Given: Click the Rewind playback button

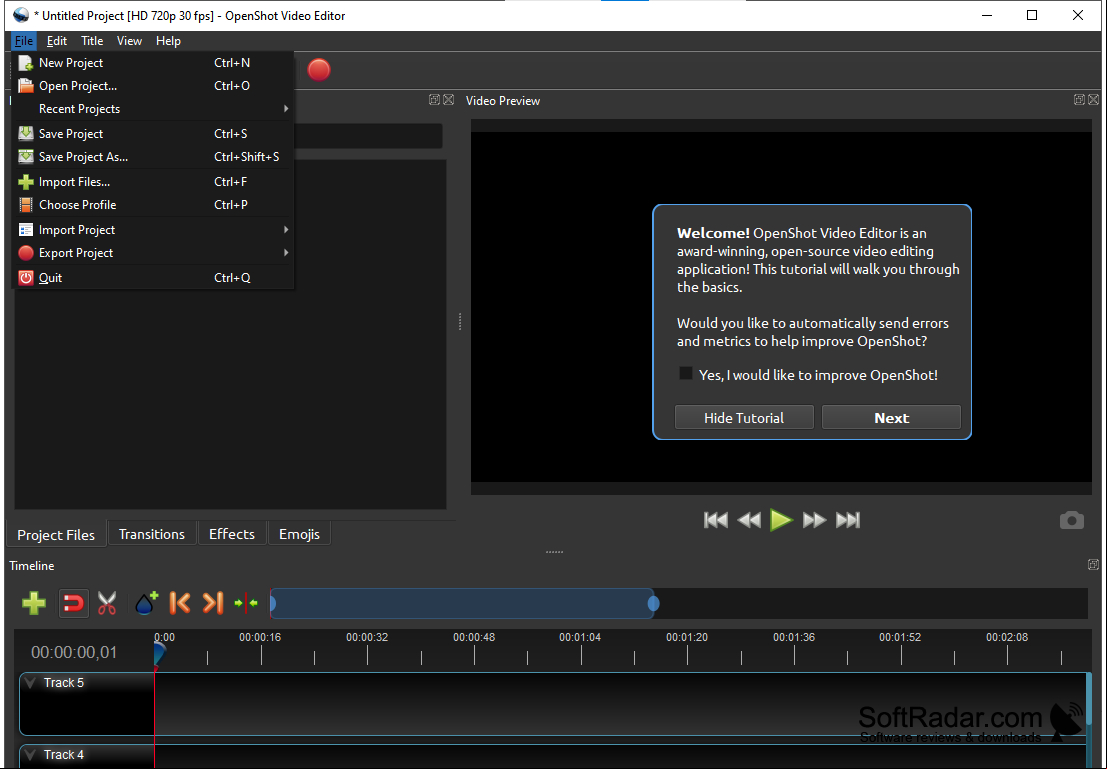Looking at the screenshot, I should click(748, 520).
